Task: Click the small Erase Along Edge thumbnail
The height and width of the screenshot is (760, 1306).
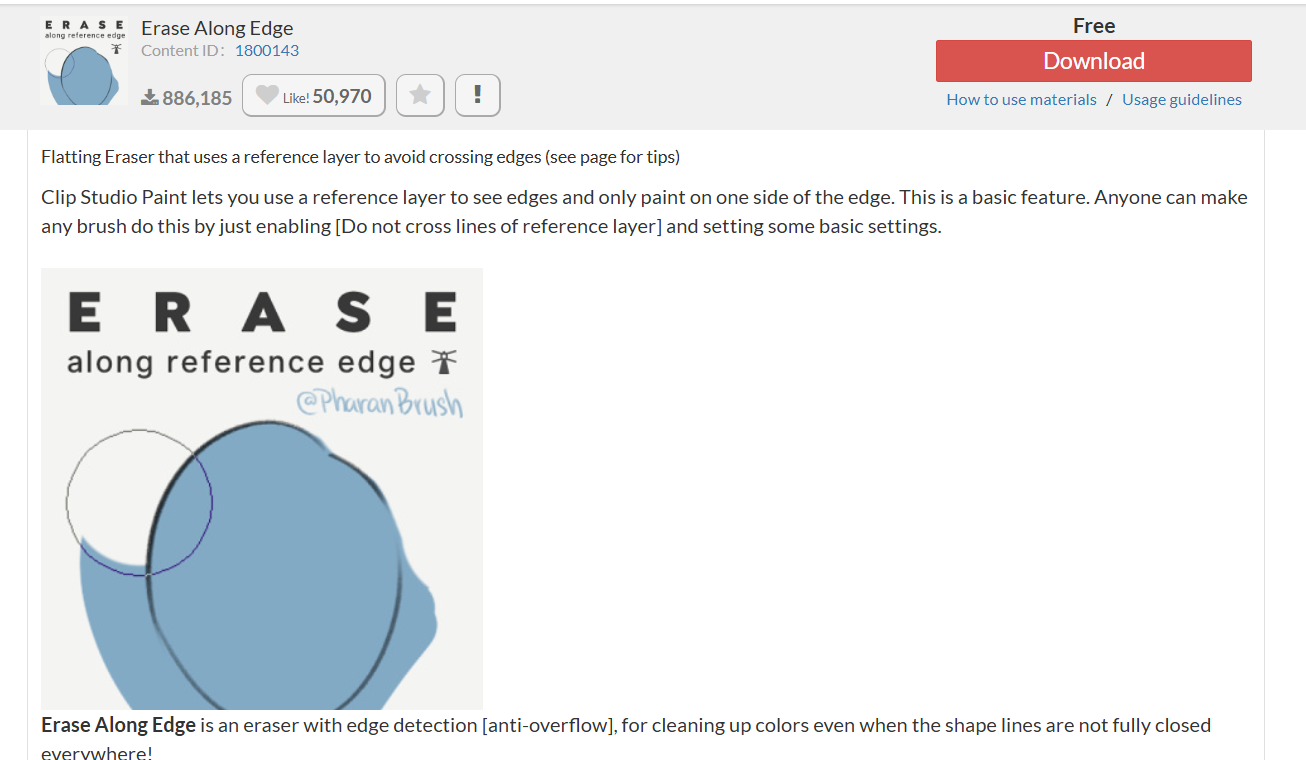Action: click(x=84, y=62)
